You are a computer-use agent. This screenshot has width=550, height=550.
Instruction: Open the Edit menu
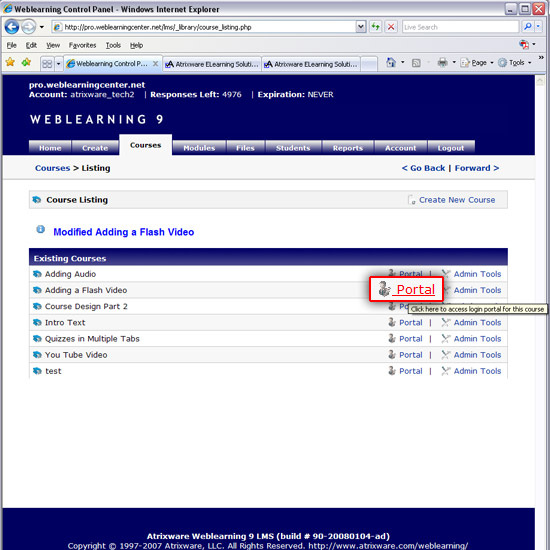tap(31, 45)
